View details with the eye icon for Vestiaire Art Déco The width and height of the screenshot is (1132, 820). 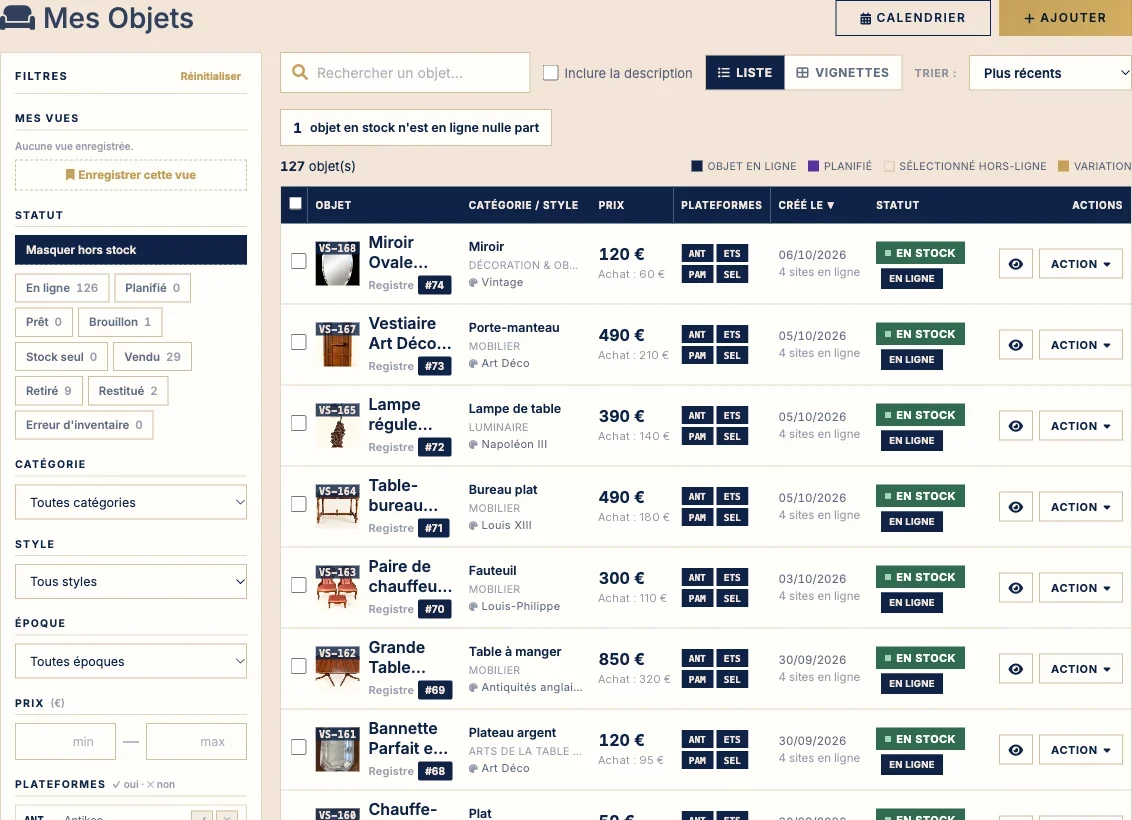[x=1015, y=345]
